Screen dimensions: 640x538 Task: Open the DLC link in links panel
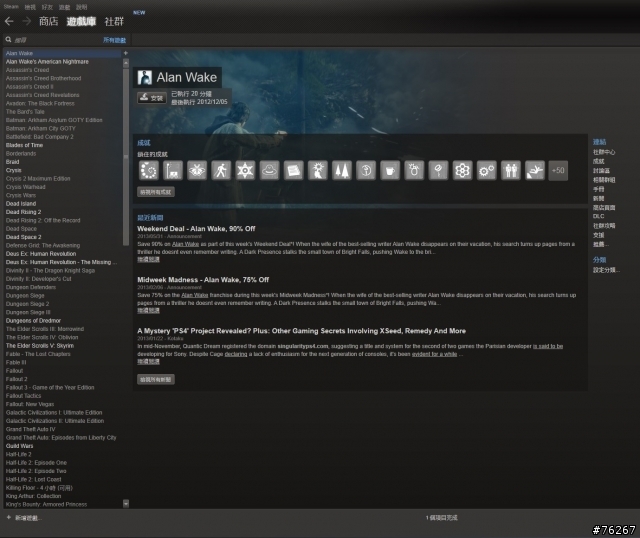tap(598, 216)
